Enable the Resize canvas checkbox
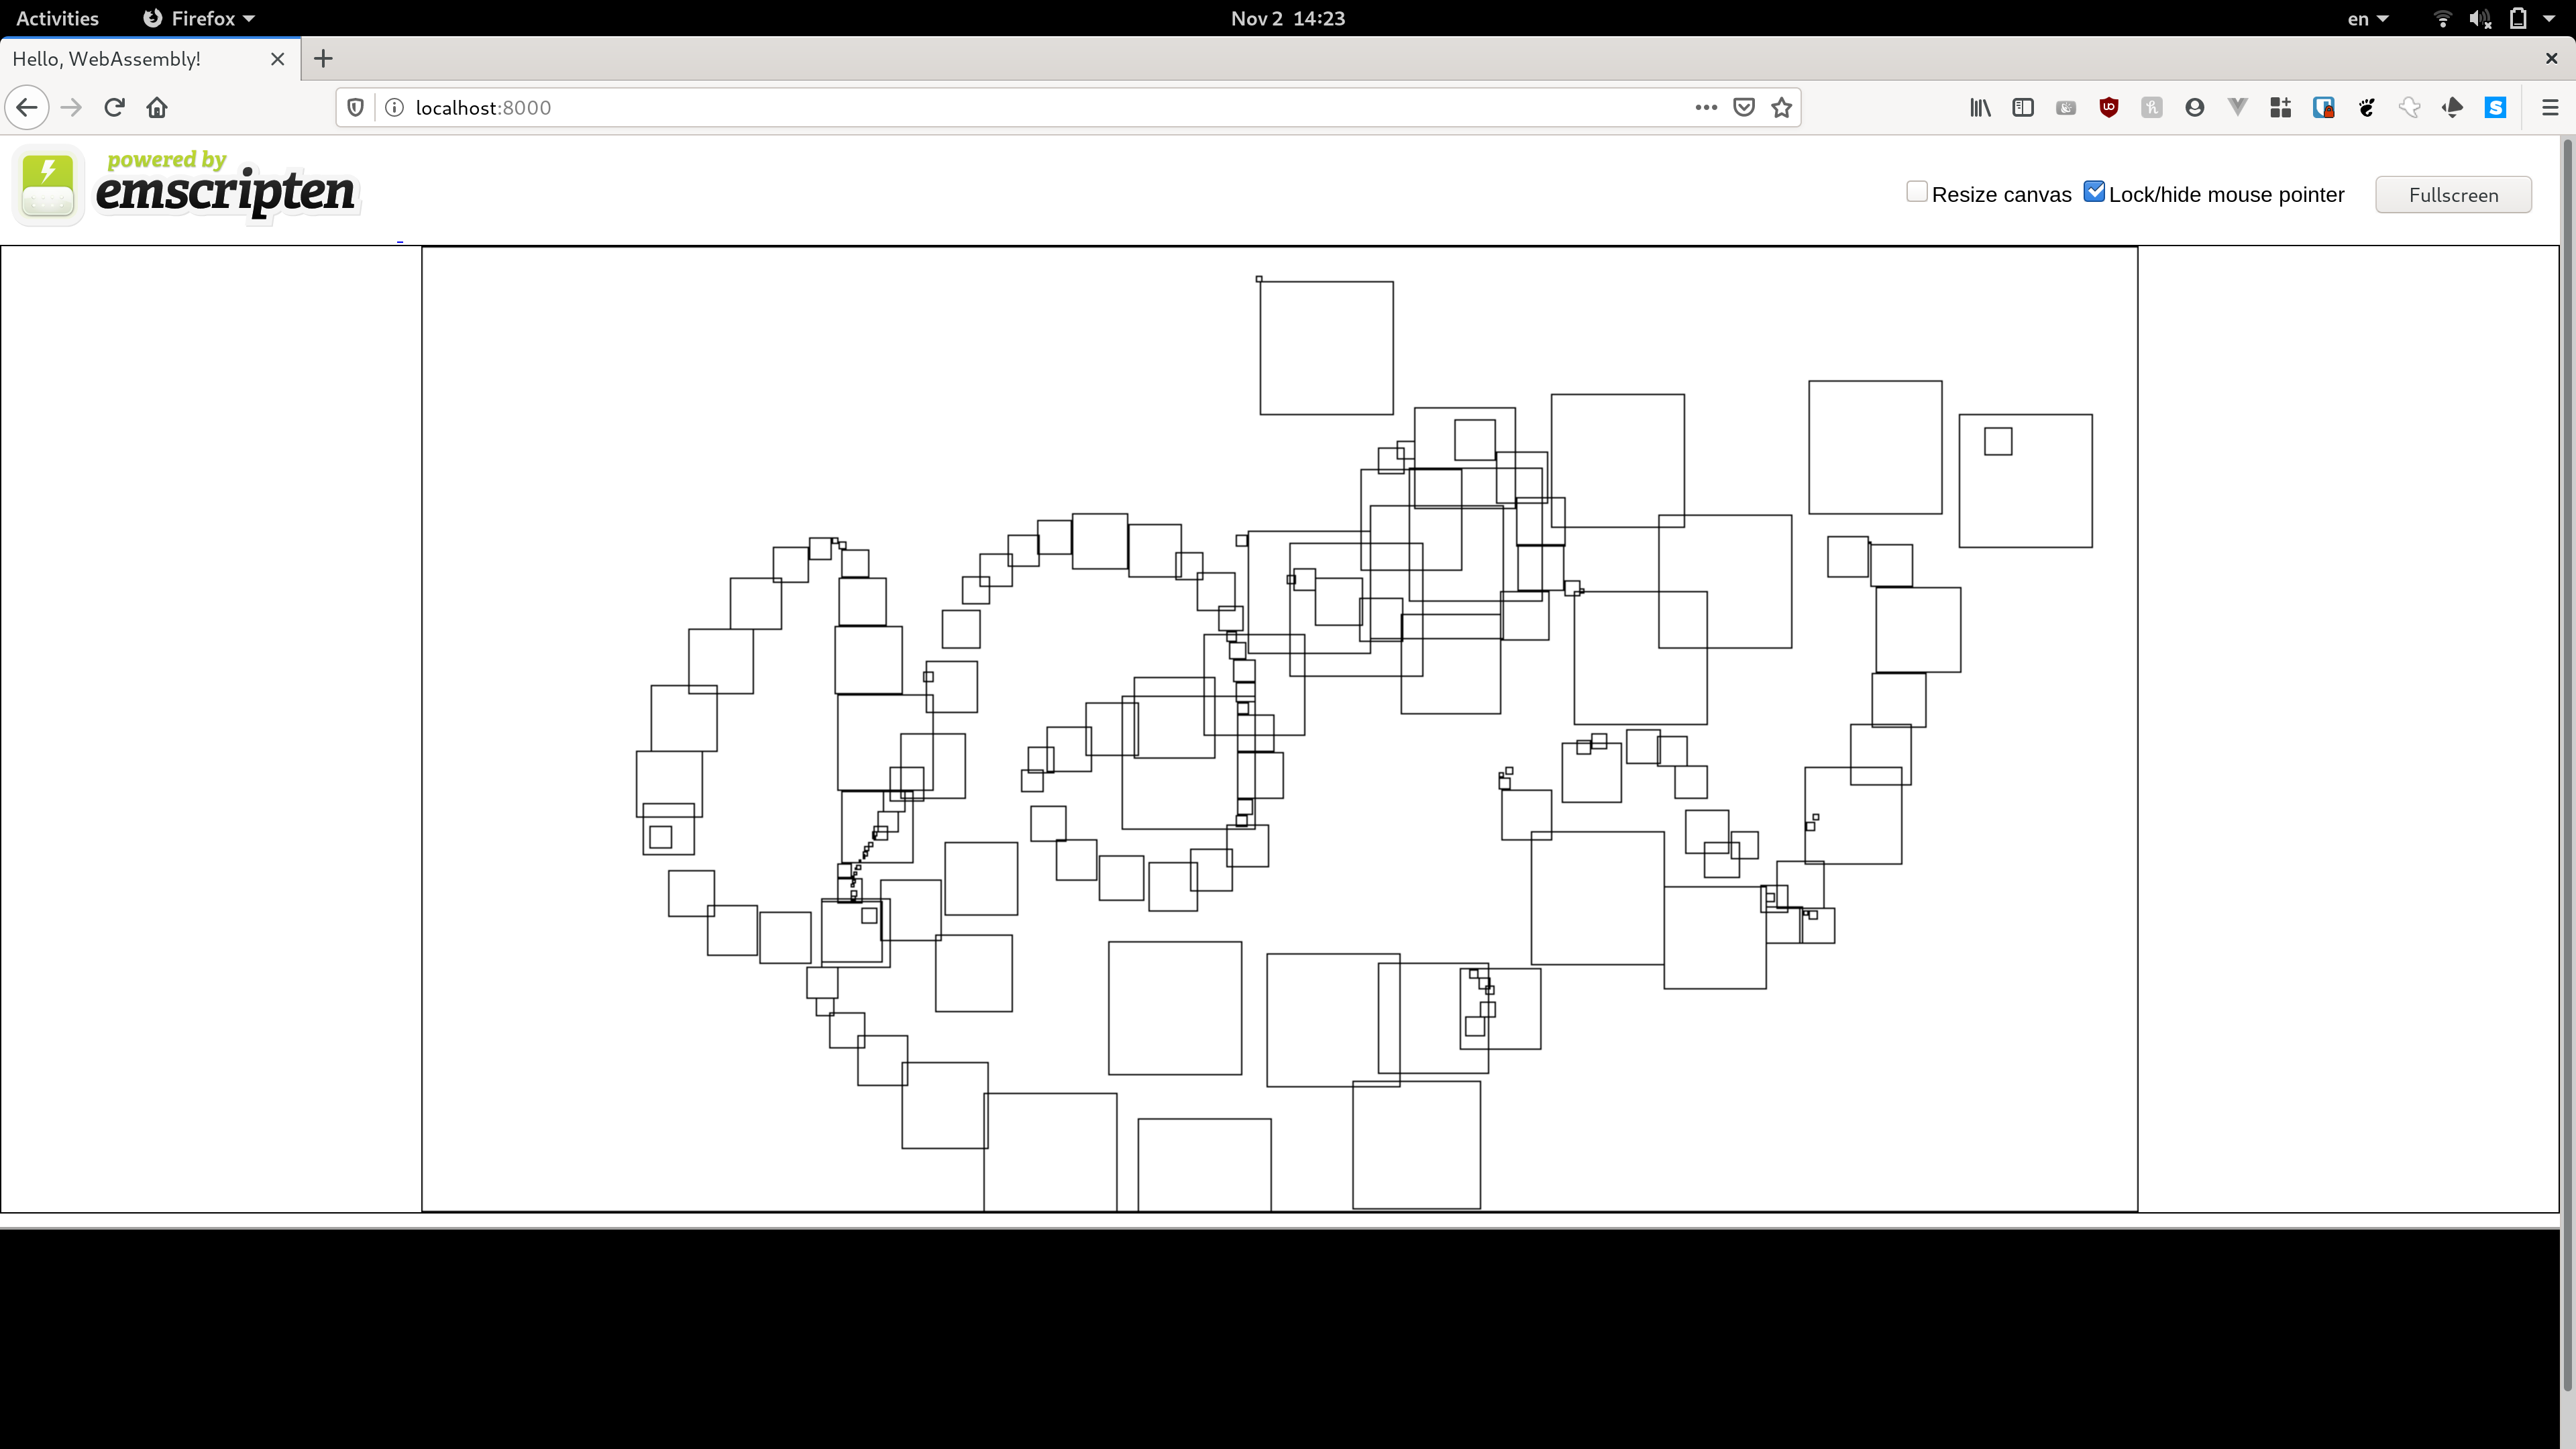The height and width of the screenshot is (1449, 2576). 1916,192
